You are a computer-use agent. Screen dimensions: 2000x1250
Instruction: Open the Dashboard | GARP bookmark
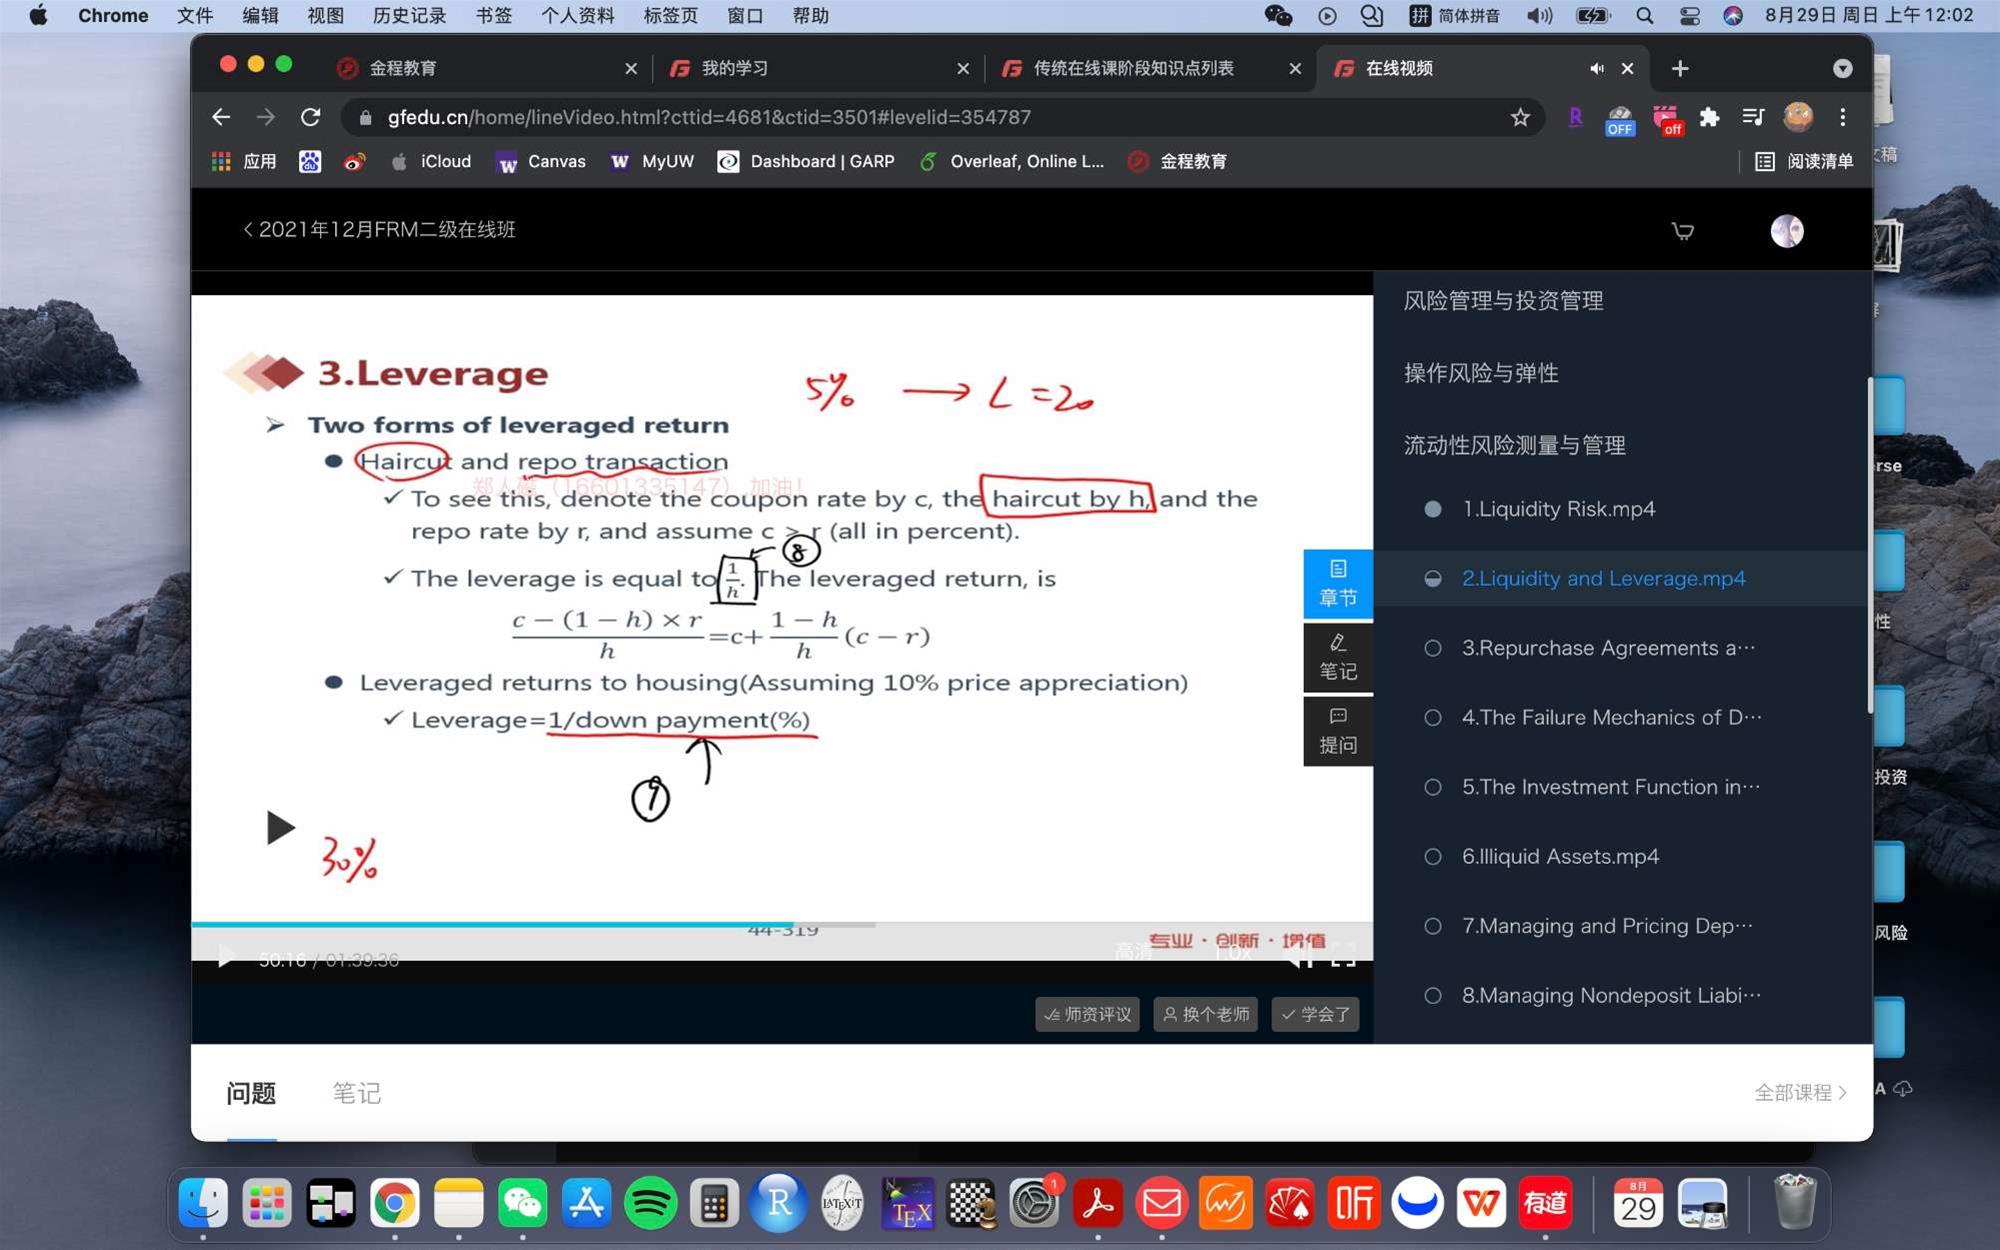click(806, 161)
